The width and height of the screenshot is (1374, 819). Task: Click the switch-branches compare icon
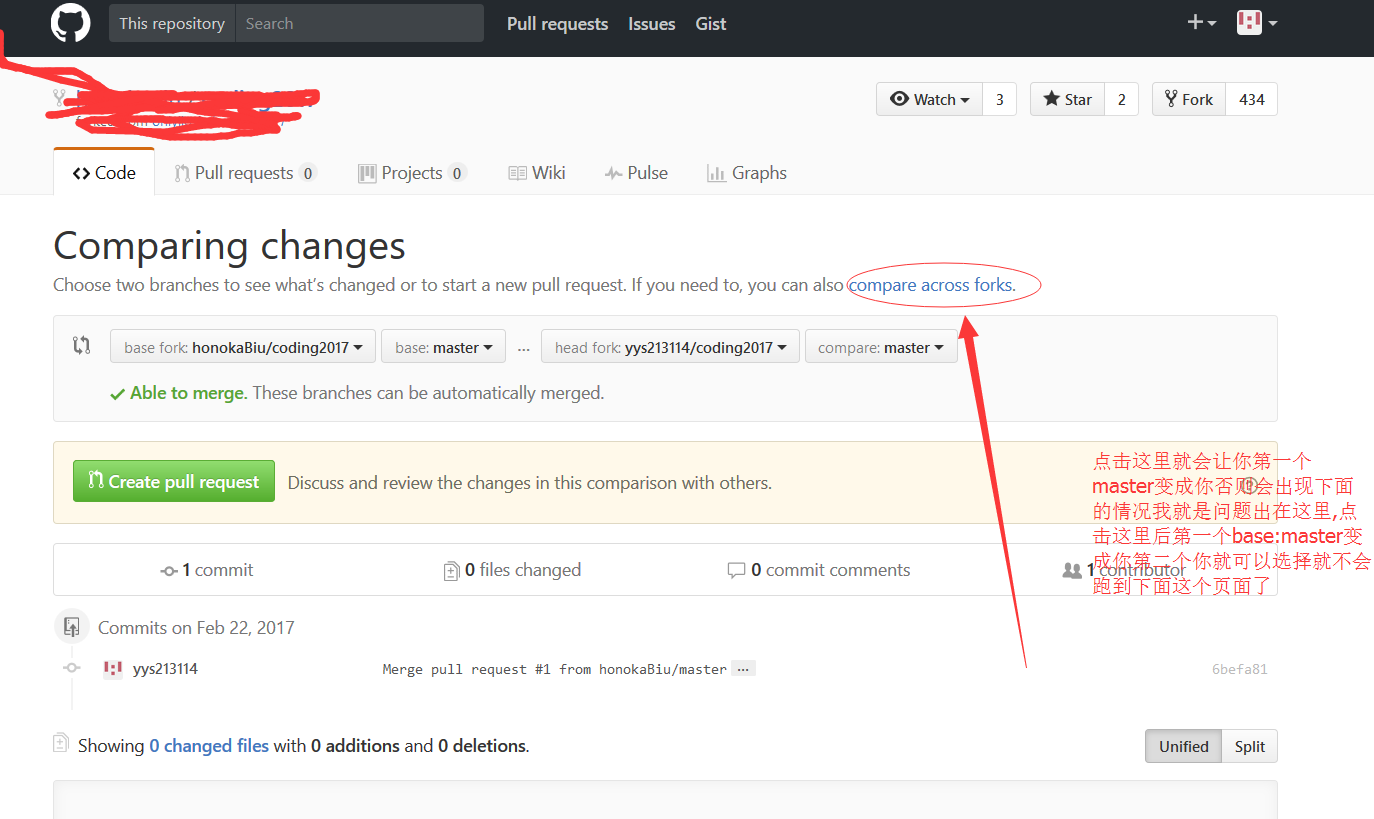pos(82,346)
